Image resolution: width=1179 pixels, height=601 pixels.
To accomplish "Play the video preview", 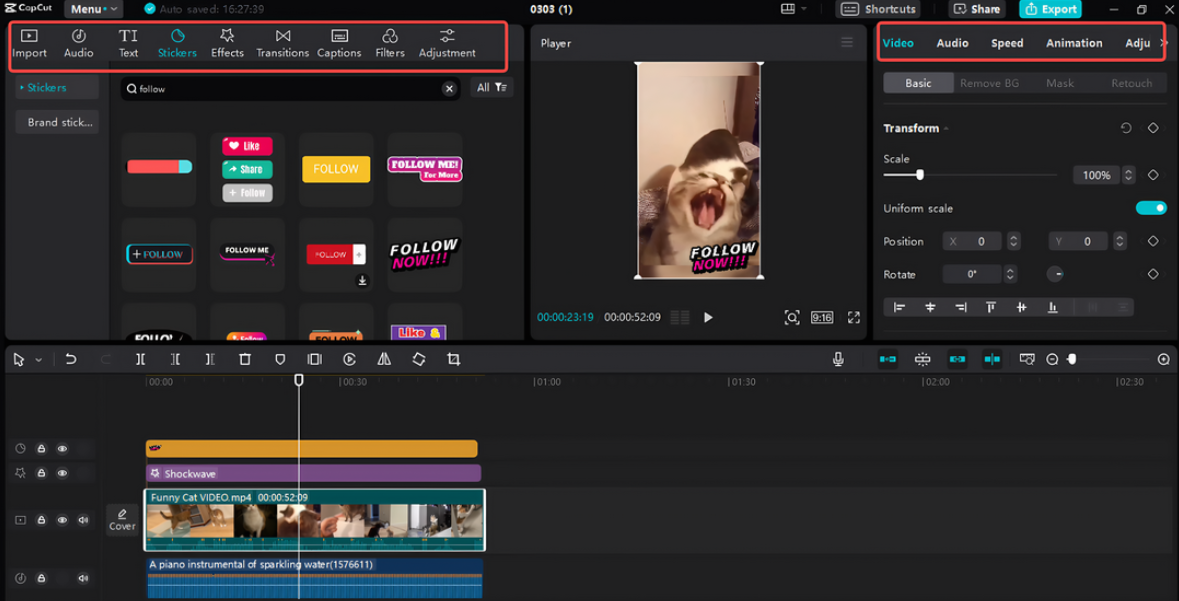I will (x=708, y=317).
